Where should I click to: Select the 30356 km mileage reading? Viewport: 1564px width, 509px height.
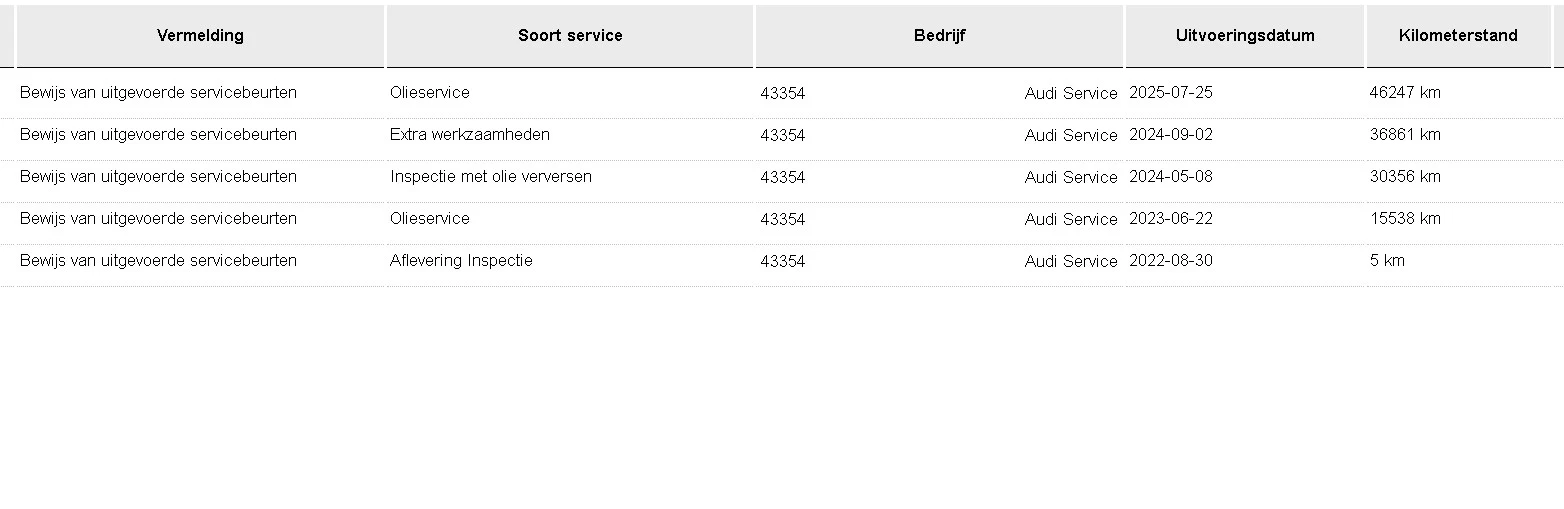(x=1405, y=177)
